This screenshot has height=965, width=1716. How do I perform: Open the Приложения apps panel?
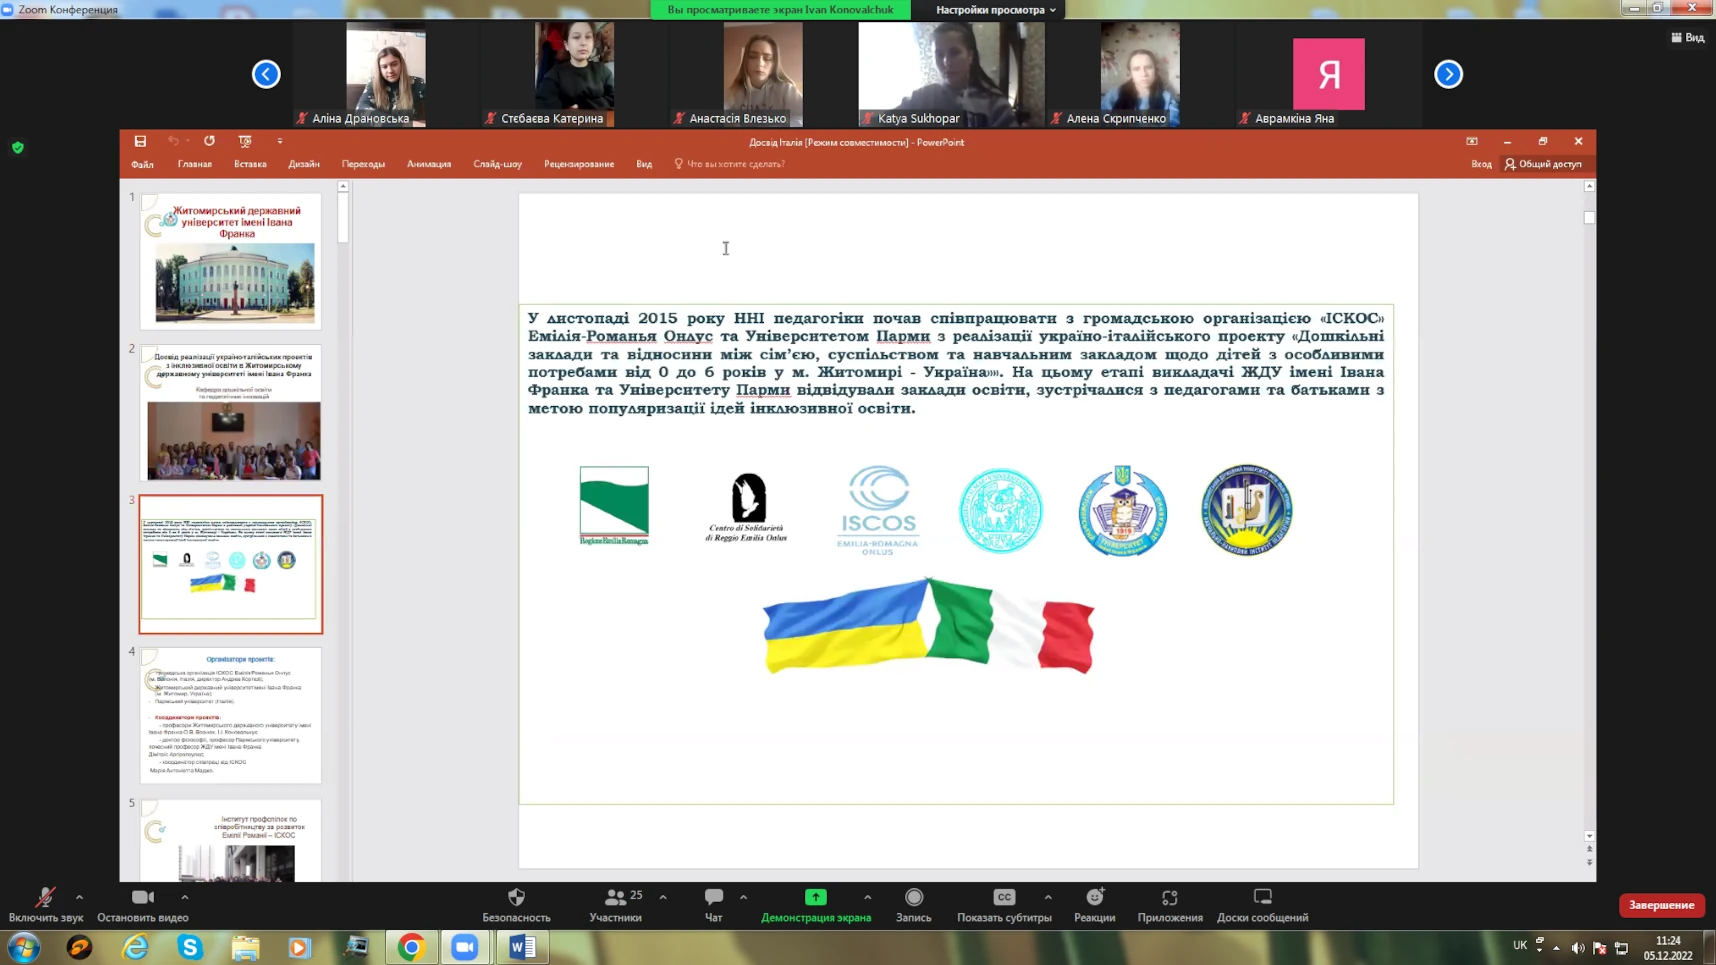pyautogui.click(x=1169, y=904)
